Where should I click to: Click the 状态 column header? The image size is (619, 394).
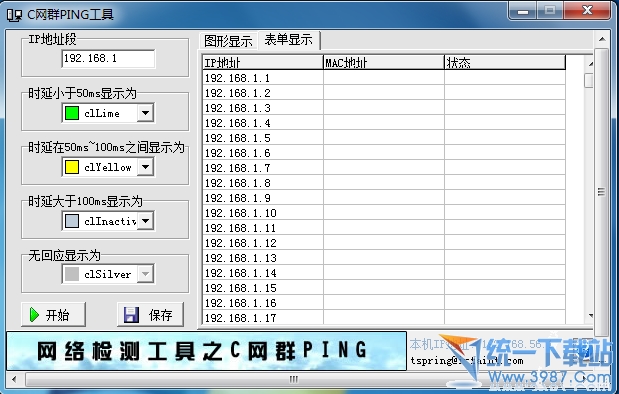point(505,62)
